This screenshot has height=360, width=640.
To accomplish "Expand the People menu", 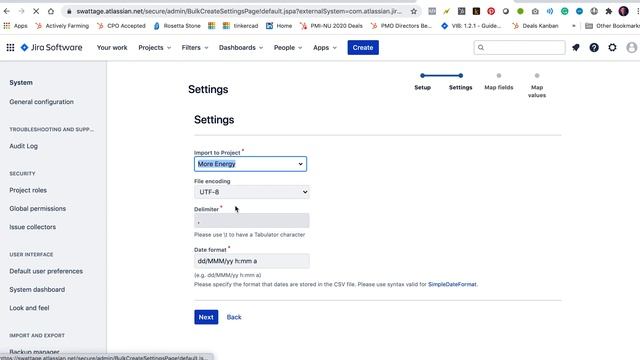I will click(288, 48).
